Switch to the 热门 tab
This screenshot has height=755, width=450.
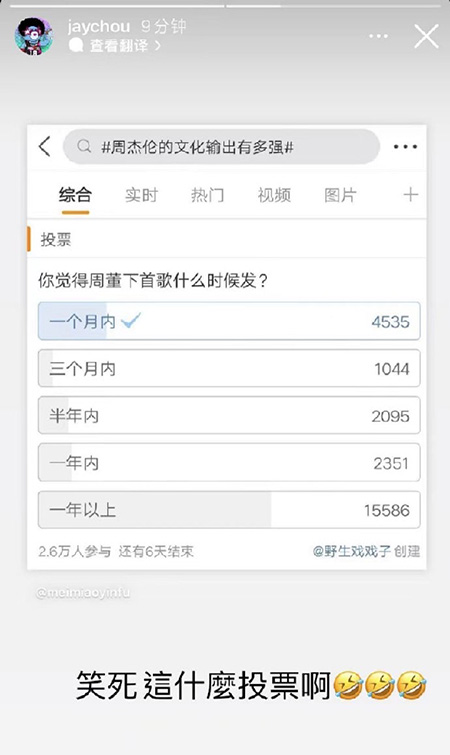point(207,195)
